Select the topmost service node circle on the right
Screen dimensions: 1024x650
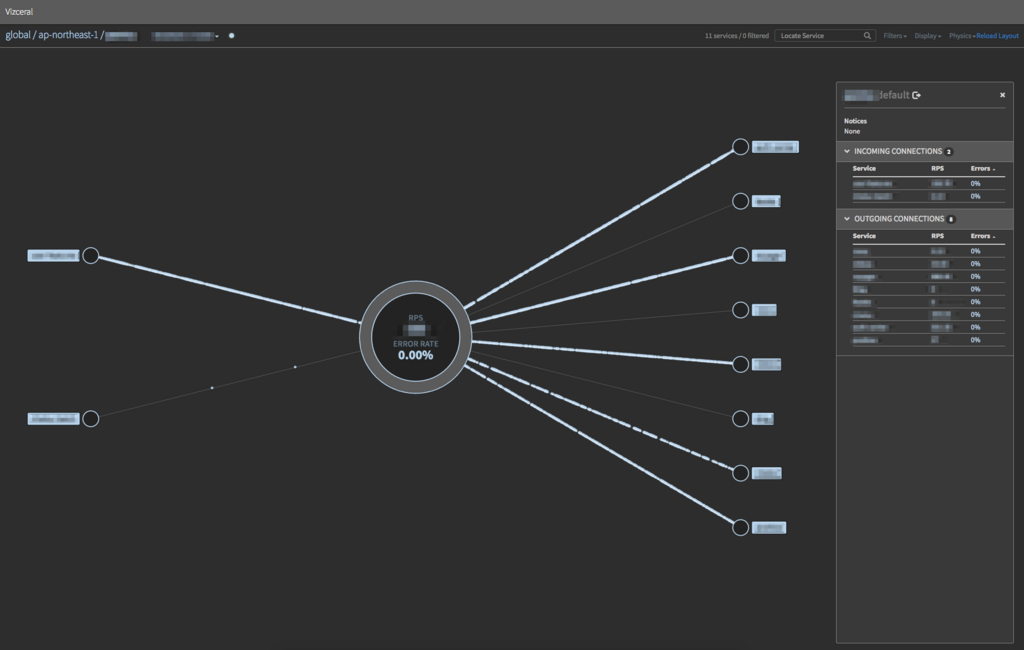click(x=740, y=147)
